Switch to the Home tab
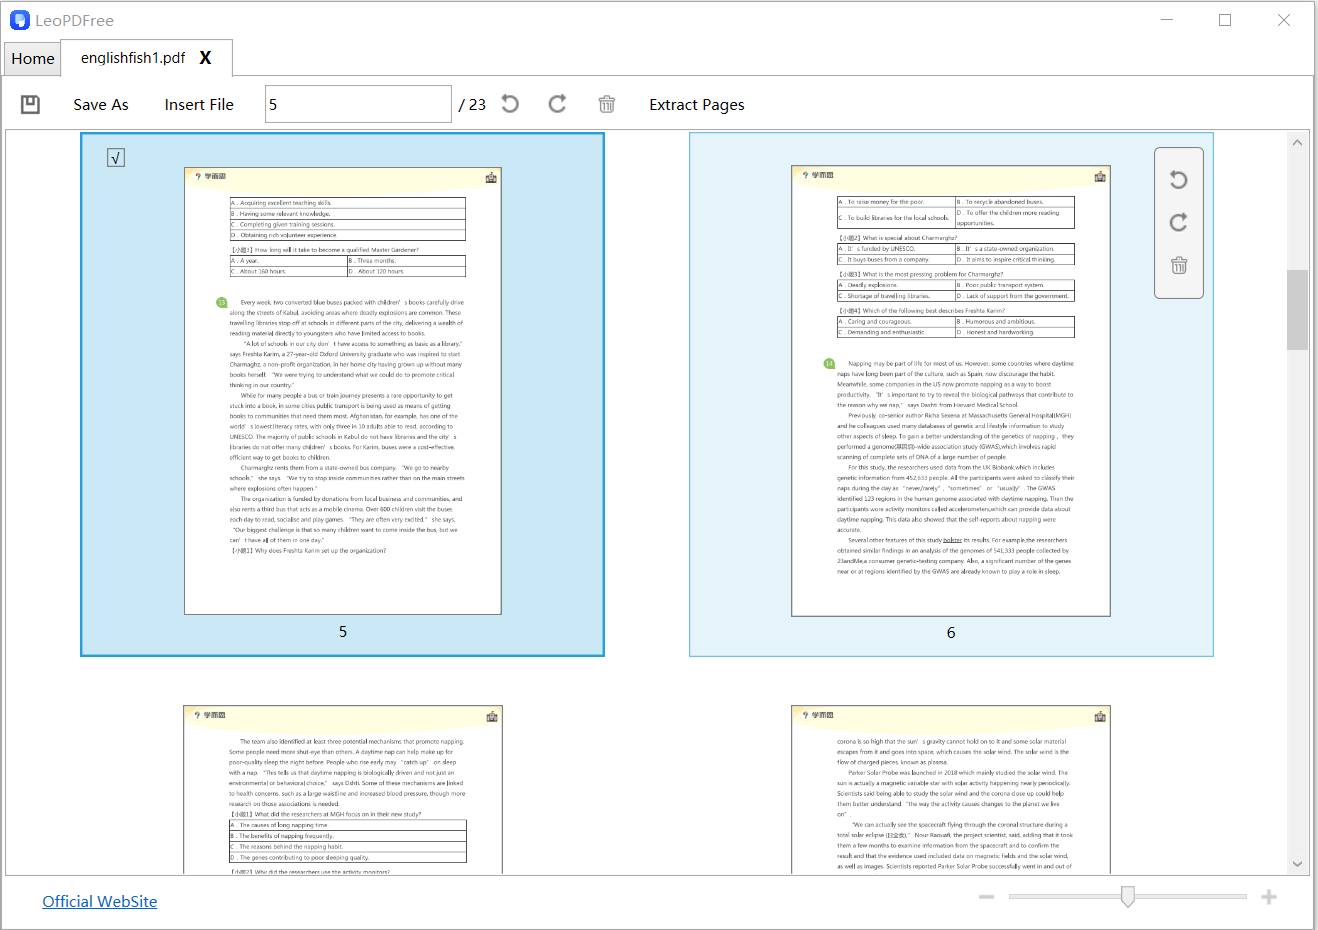Viewport: 1318px width, 930px height. click(x=33, y=59)
